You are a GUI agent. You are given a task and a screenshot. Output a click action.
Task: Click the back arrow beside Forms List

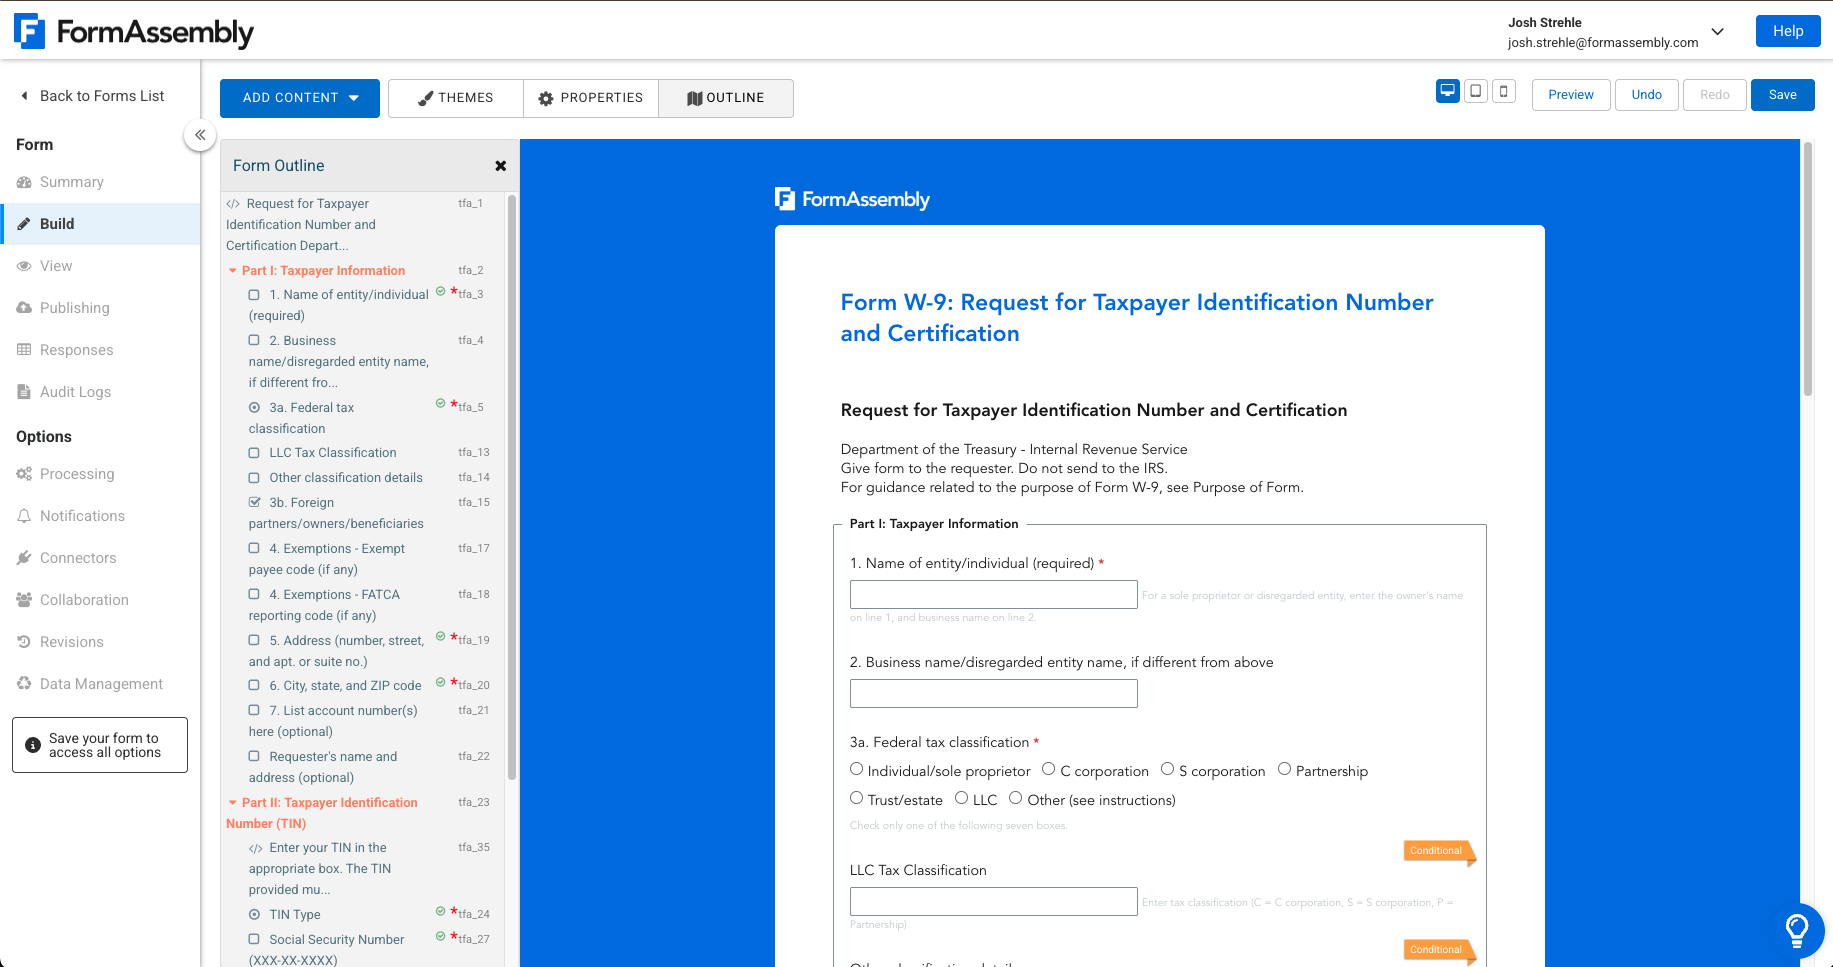pyautogui.click(x=24, y=96)
